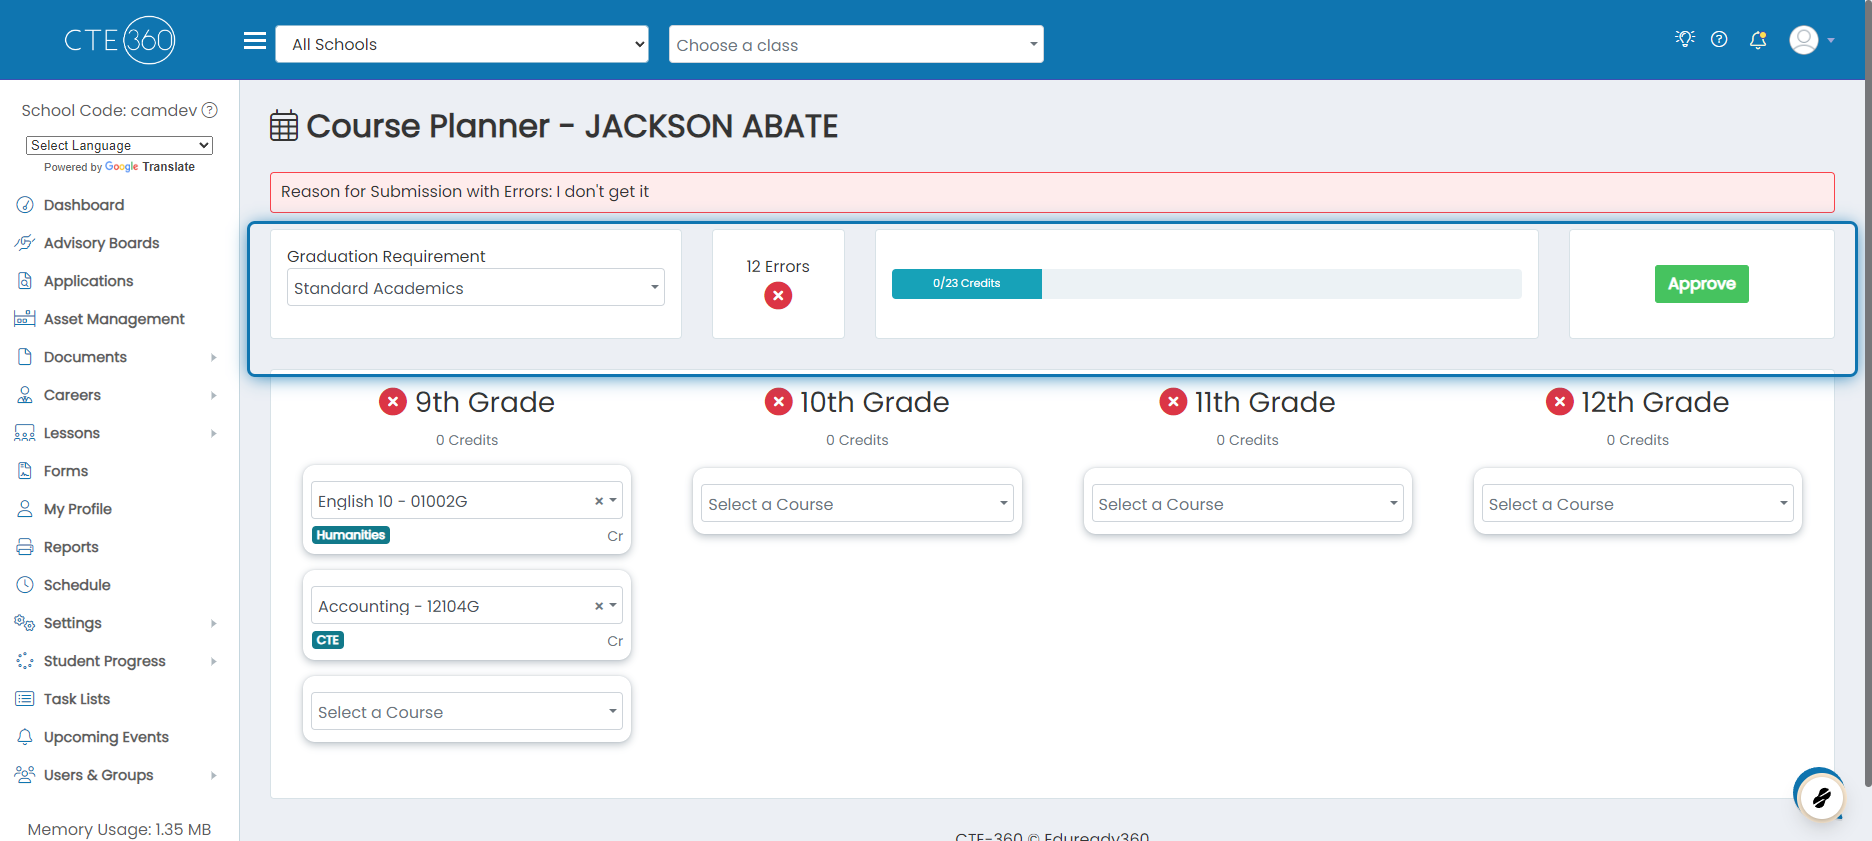Click the 11th Grade error icon
This screenshot has width=1872, height=841.
pos(1173,402)
